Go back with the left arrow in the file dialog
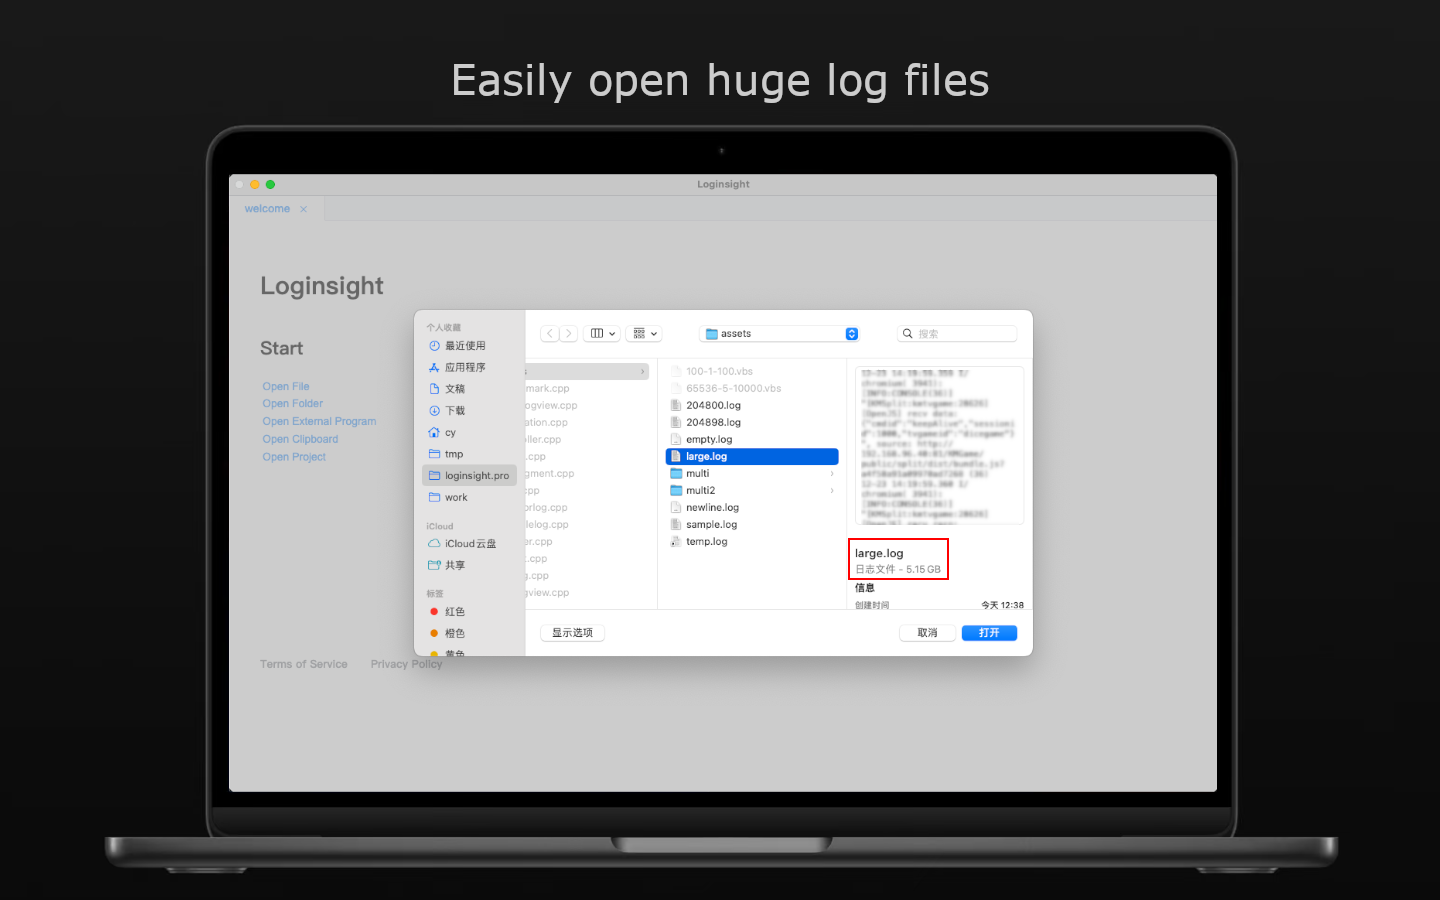Screen dimensions: 1440x900 (550, 334)
